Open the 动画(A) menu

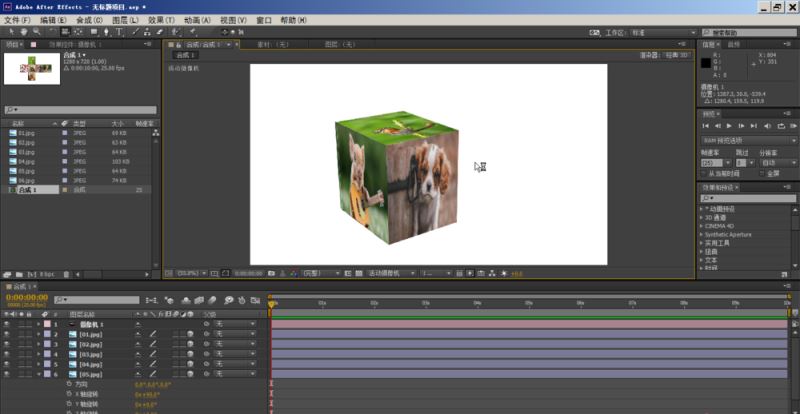pos(197,20)
